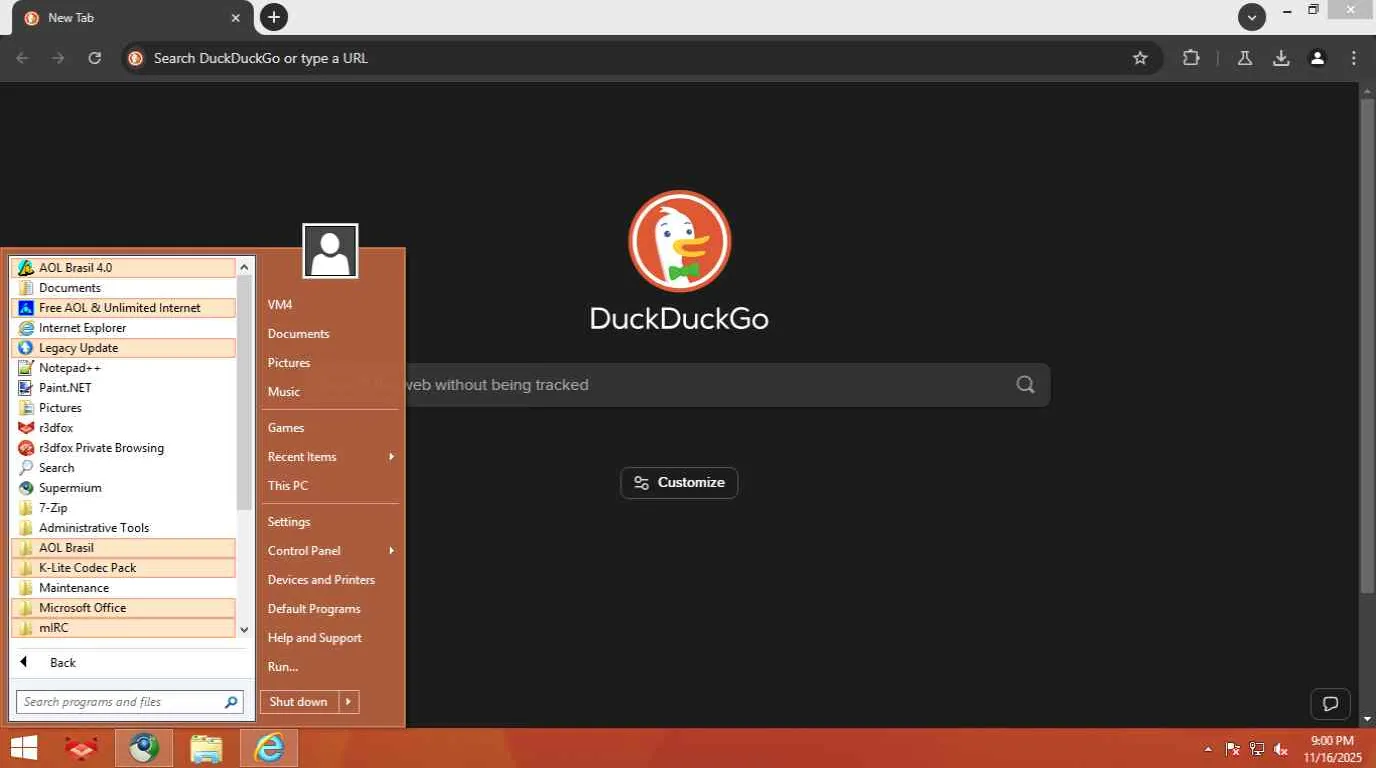Click the Customize button on DuckDuckGo page
This screenshot has width=1376, height=768.
click(679, 483)
